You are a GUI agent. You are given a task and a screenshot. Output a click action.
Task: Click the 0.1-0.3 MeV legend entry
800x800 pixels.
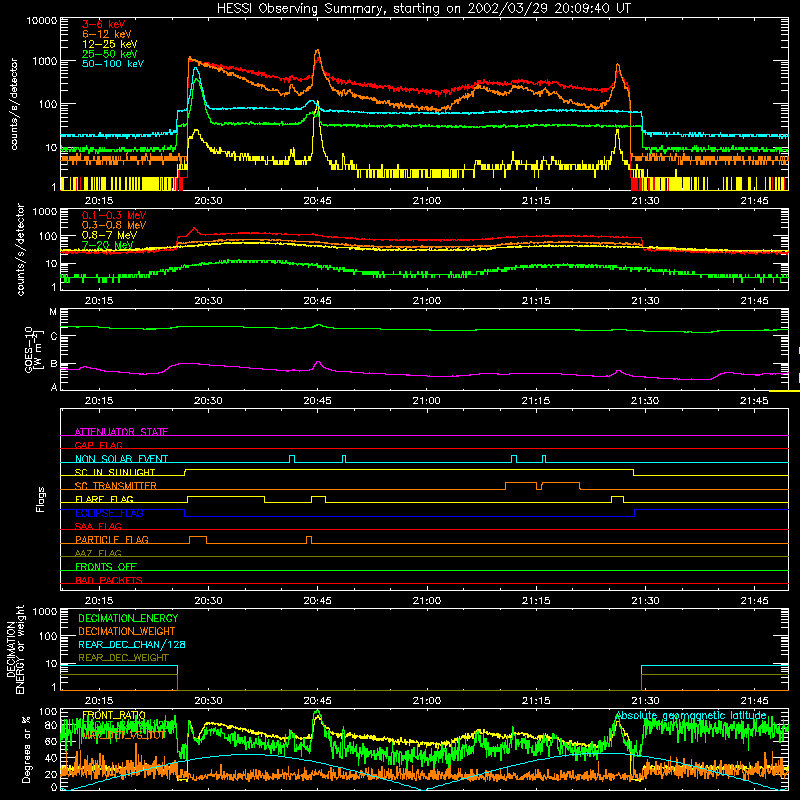tap(114, 215)
